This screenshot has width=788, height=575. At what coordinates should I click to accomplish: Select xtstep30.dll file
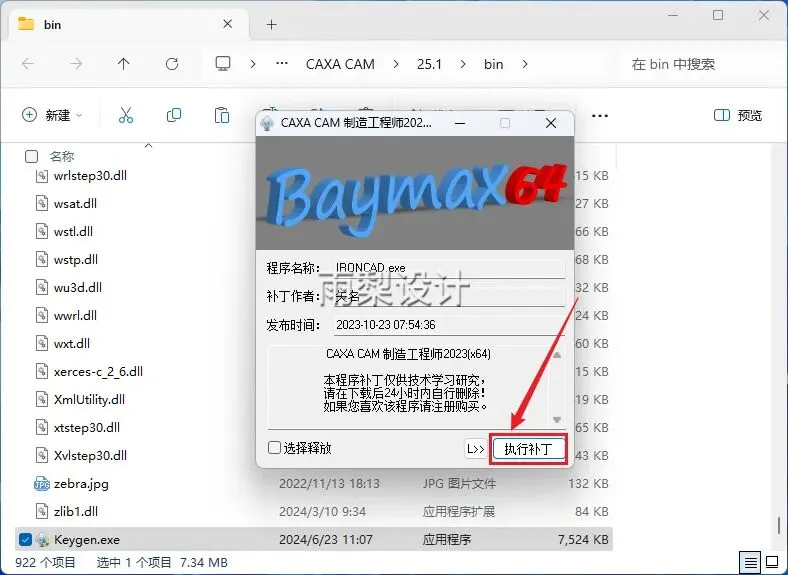coord(86,428)
